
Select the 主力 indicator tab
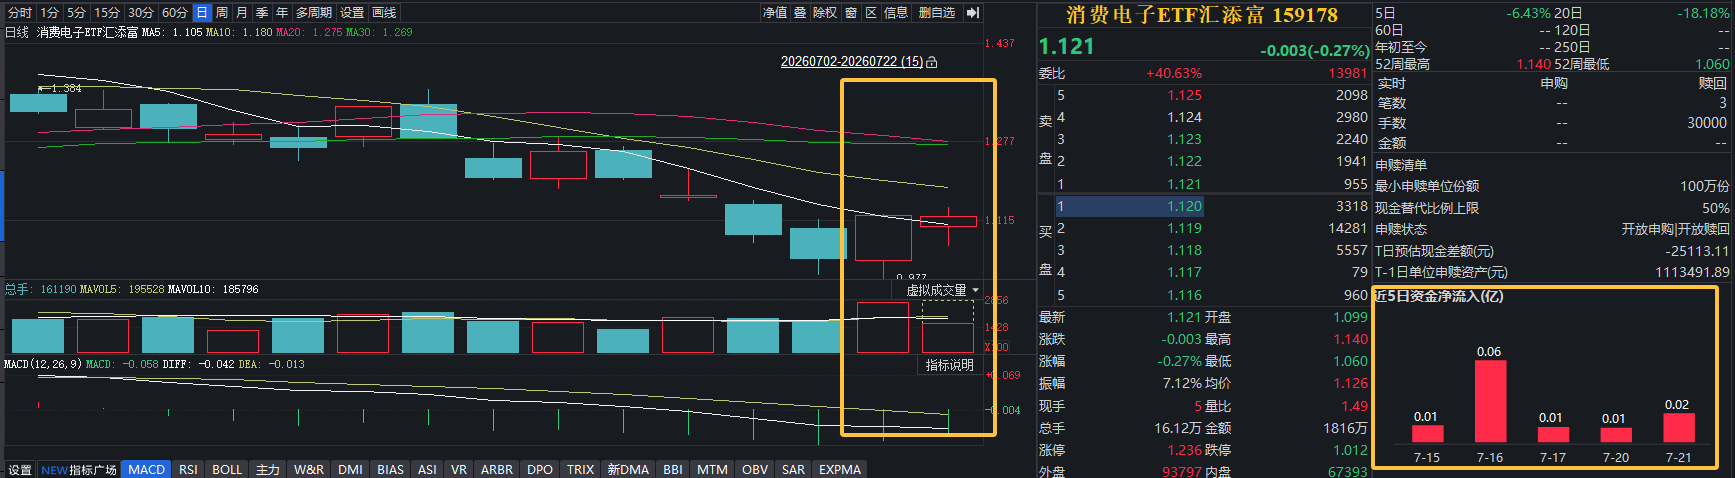click(268, 470)
